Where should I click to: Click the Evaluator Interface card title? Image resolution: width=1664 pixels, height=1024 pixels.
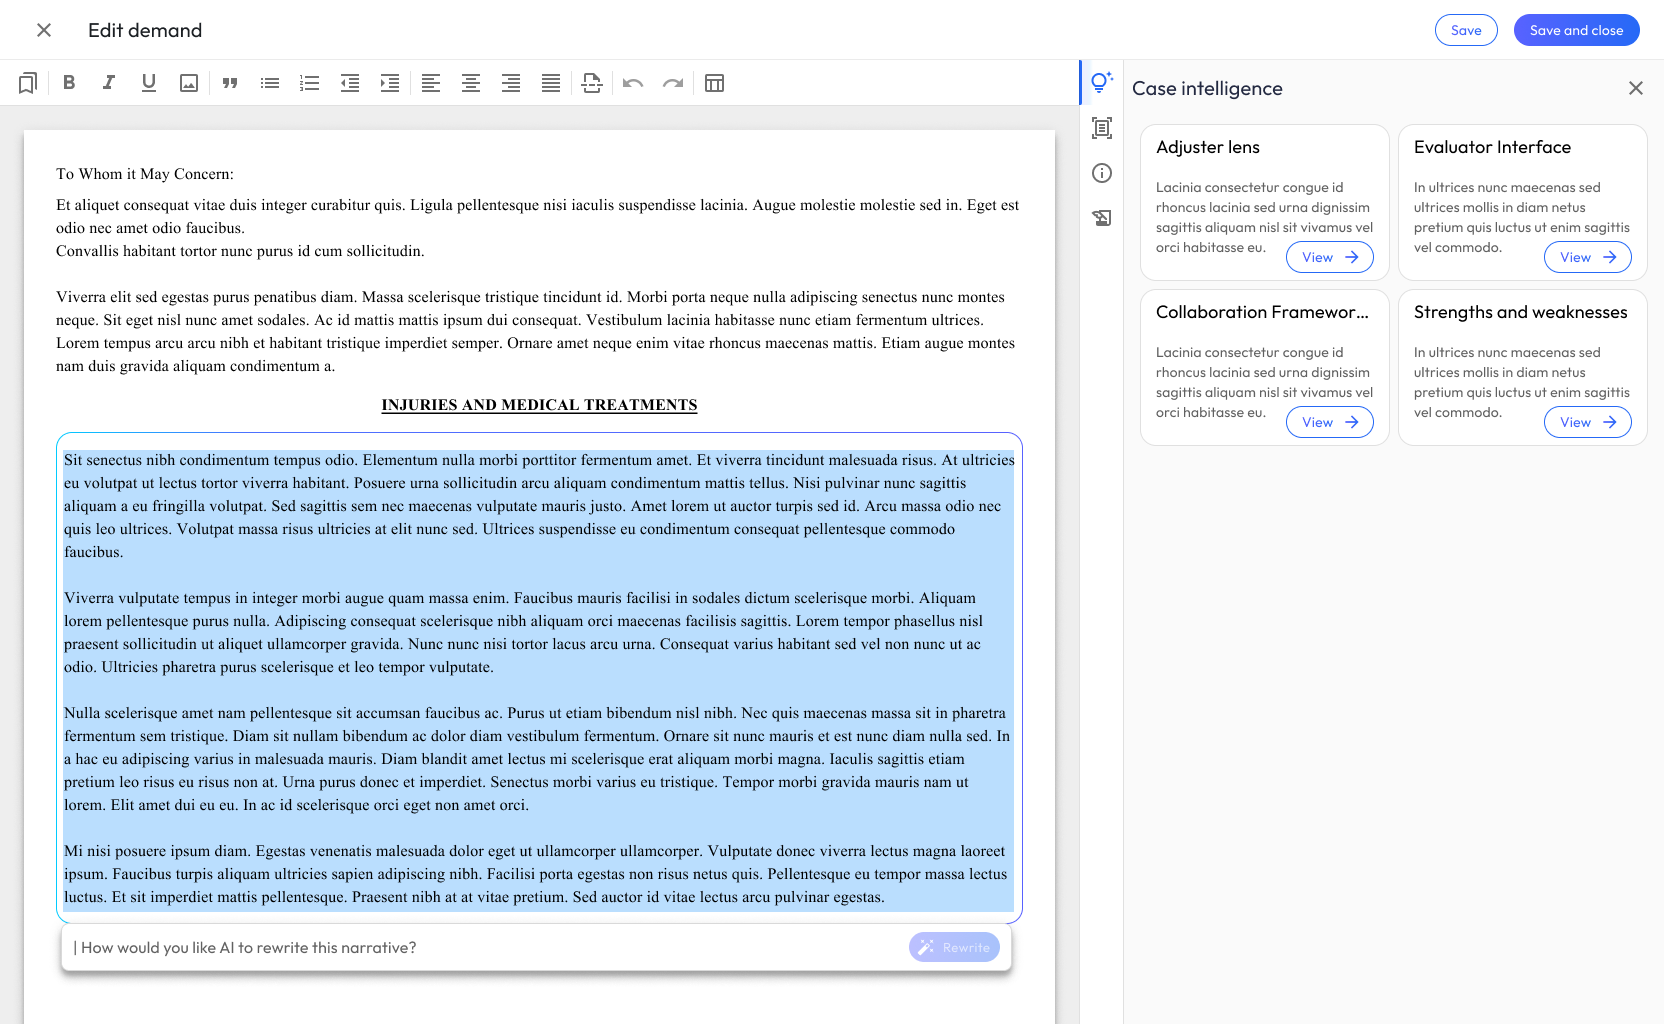click(1492, 147)
